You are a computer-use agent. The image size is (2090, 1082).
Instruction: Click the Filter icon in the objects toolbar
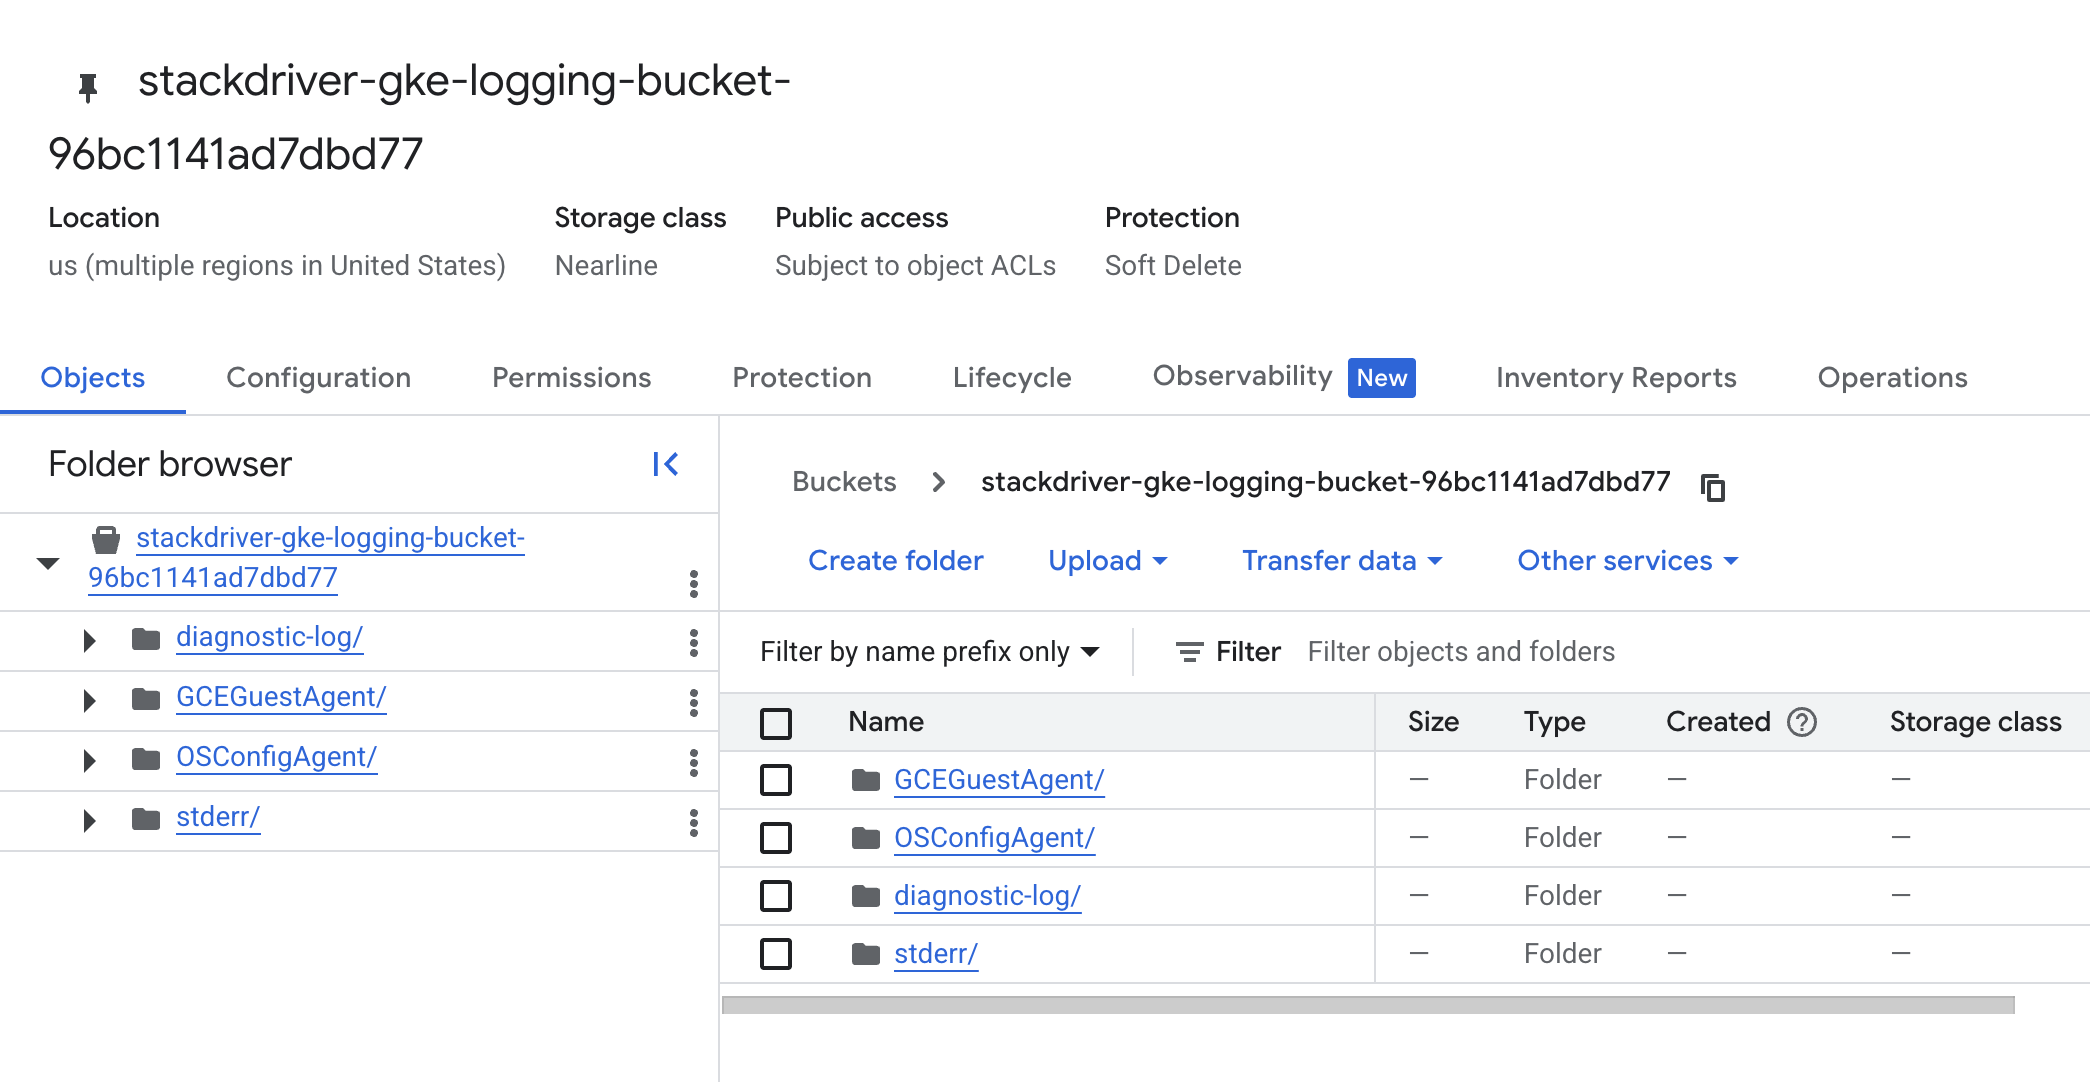click(x=1189, y=652)
